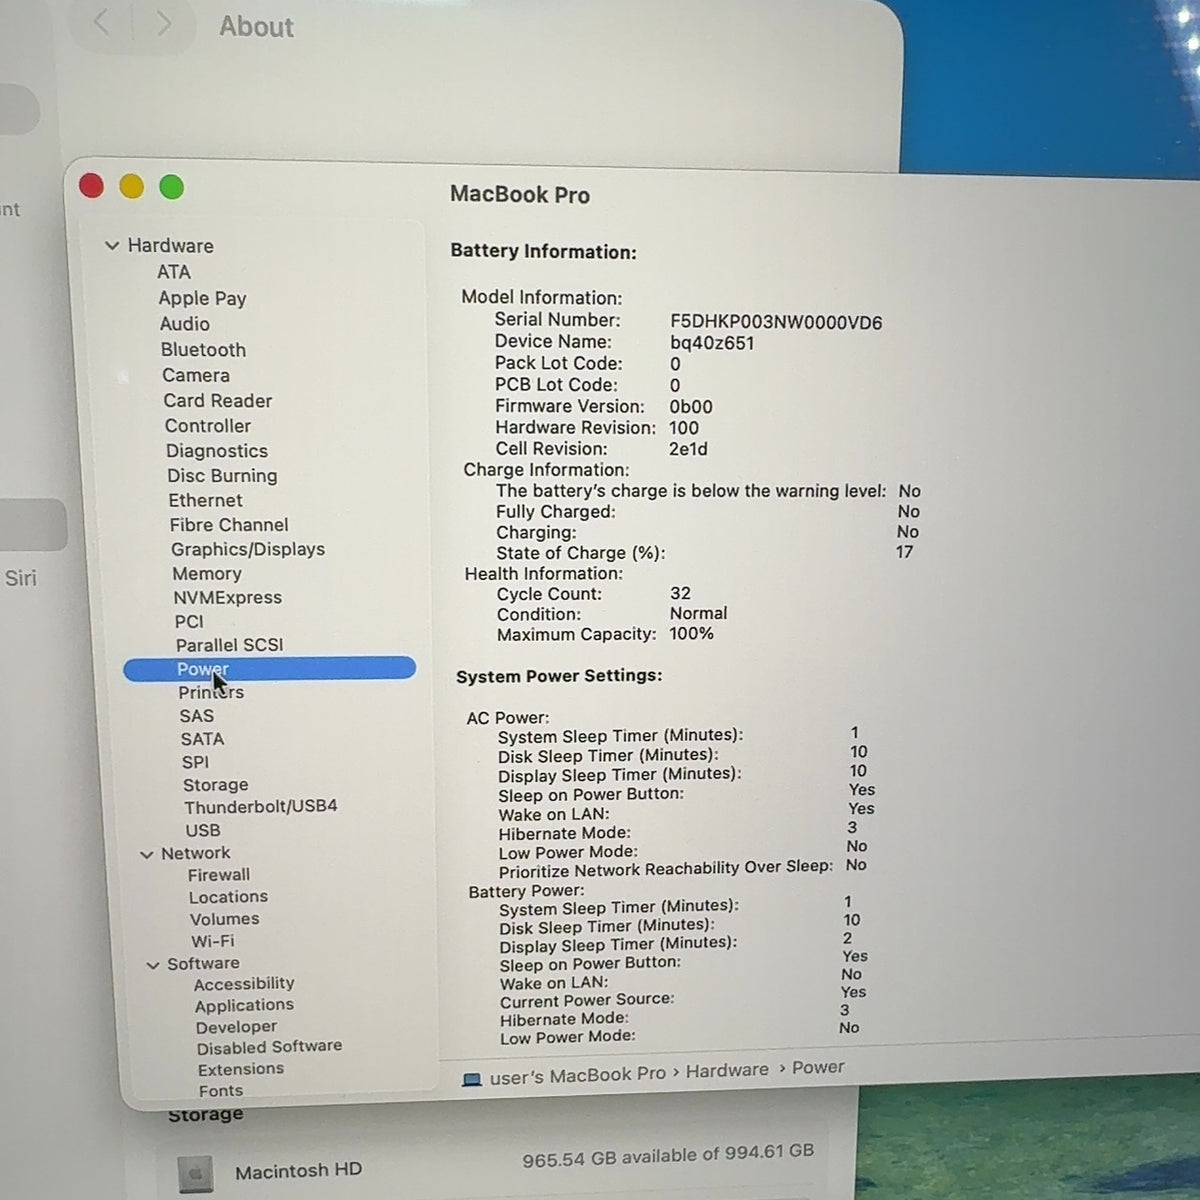Screen dimensions: 1200x1200
Task: Collapse the Hardware section chevron
Action: 112,246
